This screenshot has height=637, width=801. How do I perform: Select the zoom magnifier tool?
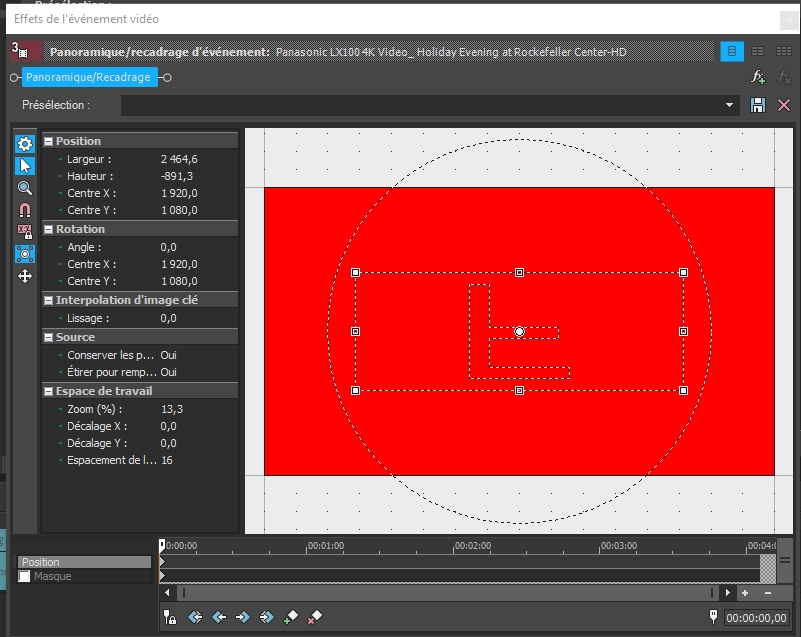tap(25, 188)
